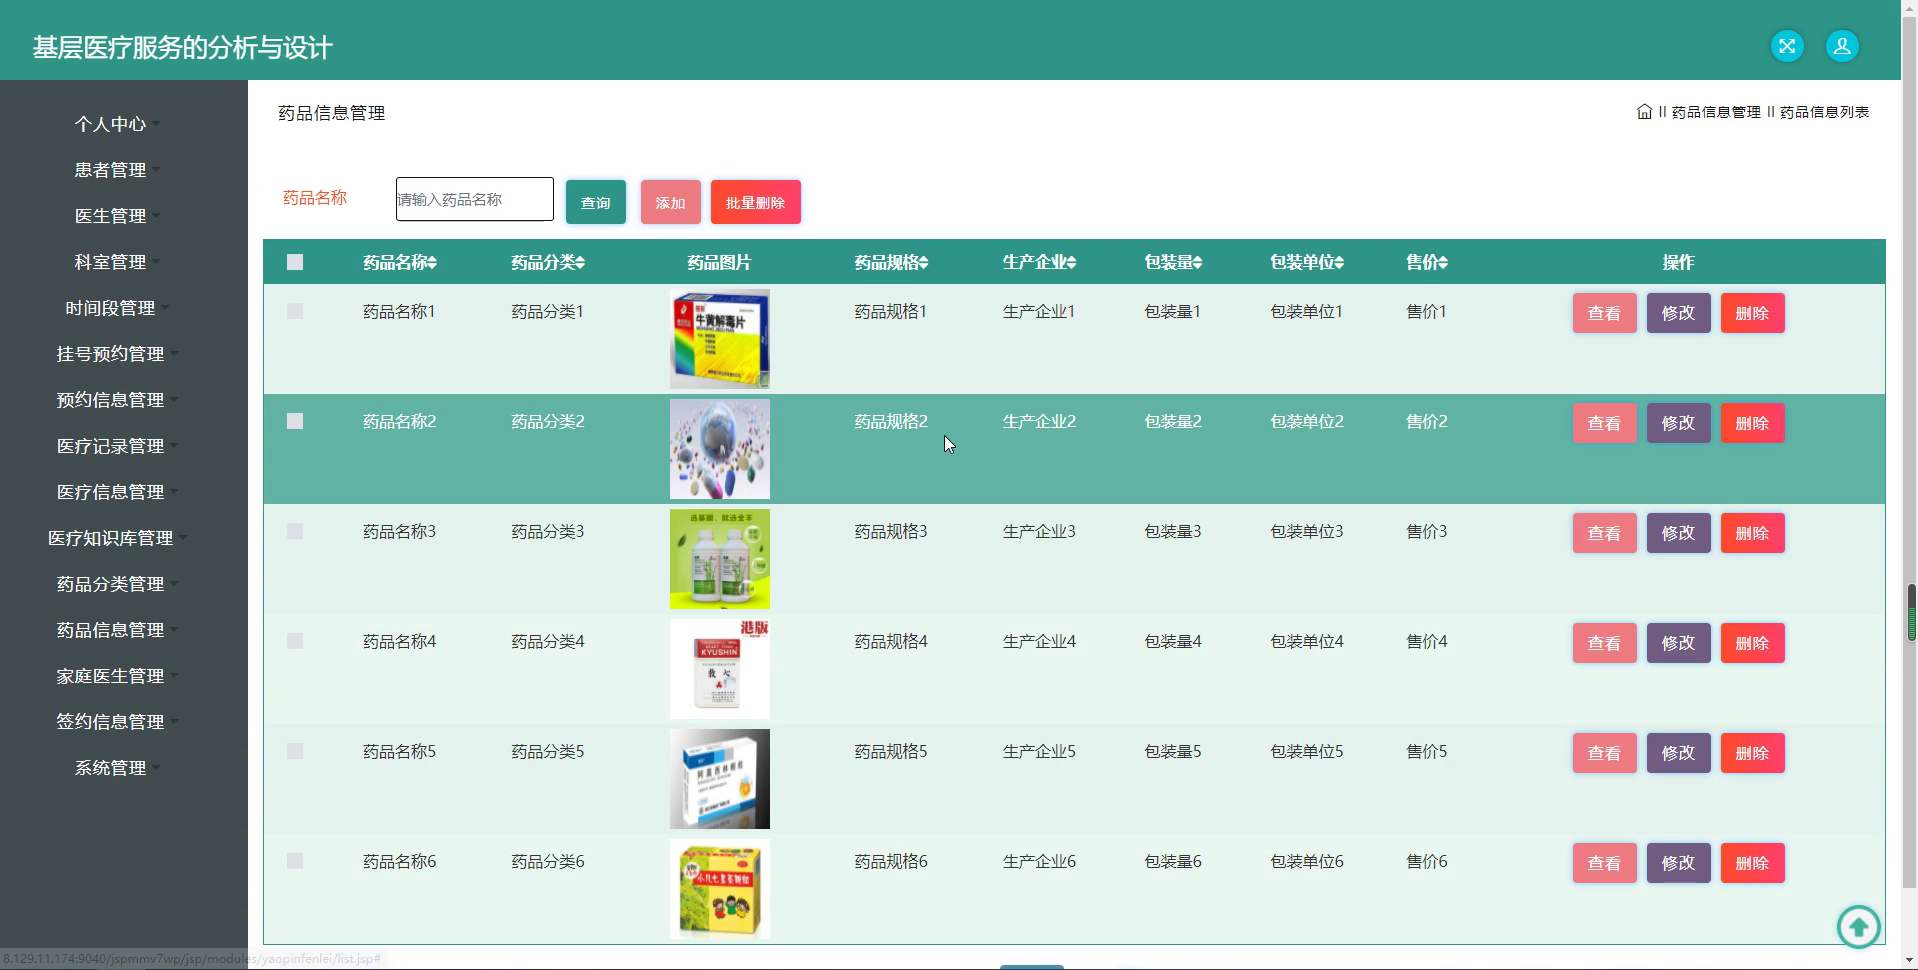Click the 售价5 table cell
Viewport: 1918px width, 970px height.
(1426, 751)
